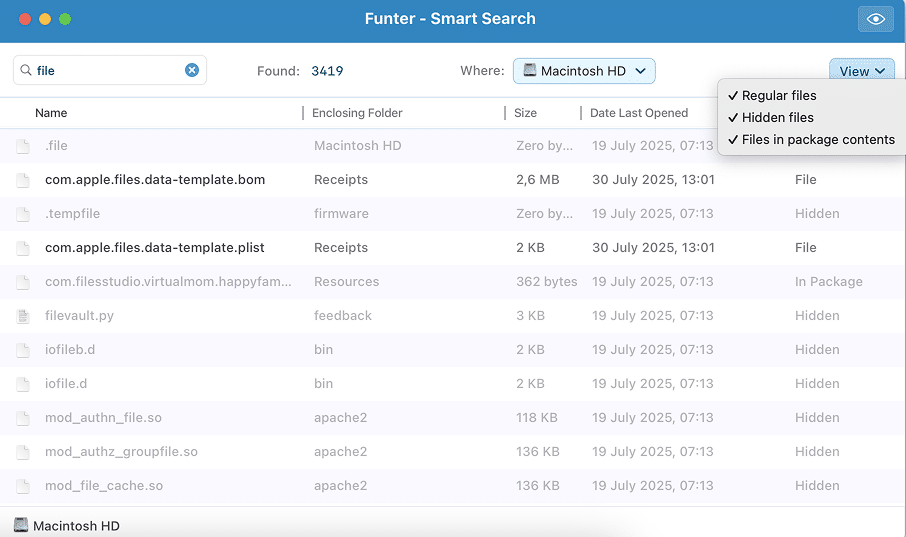Click the '362 bytes' size cell
The image size is (906, 537).
[x=547, y=282]
